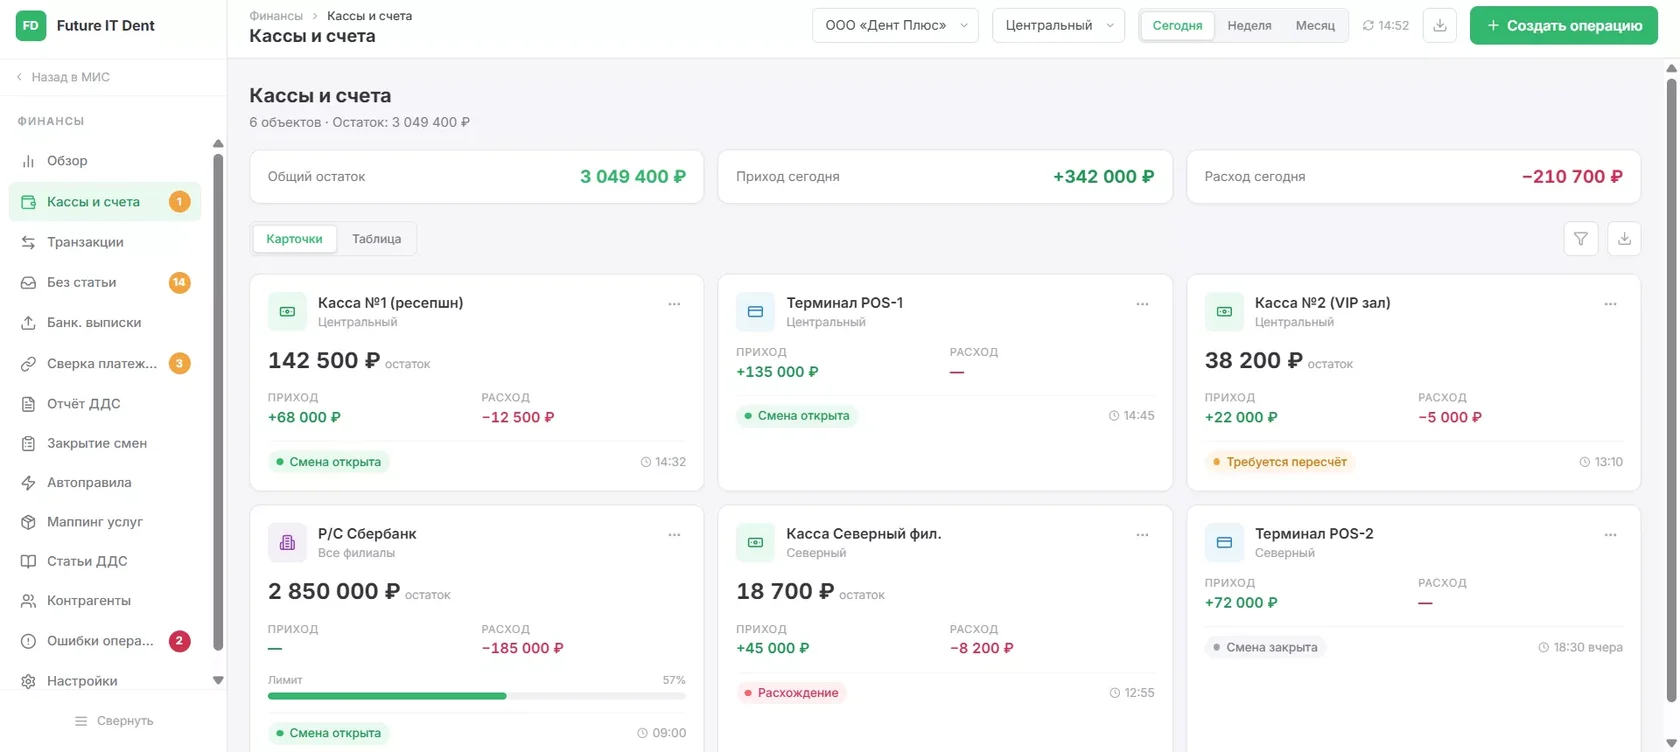Go to Без статьи section
This screenshot has width=1680, height=752.
(x=105, y=283)
